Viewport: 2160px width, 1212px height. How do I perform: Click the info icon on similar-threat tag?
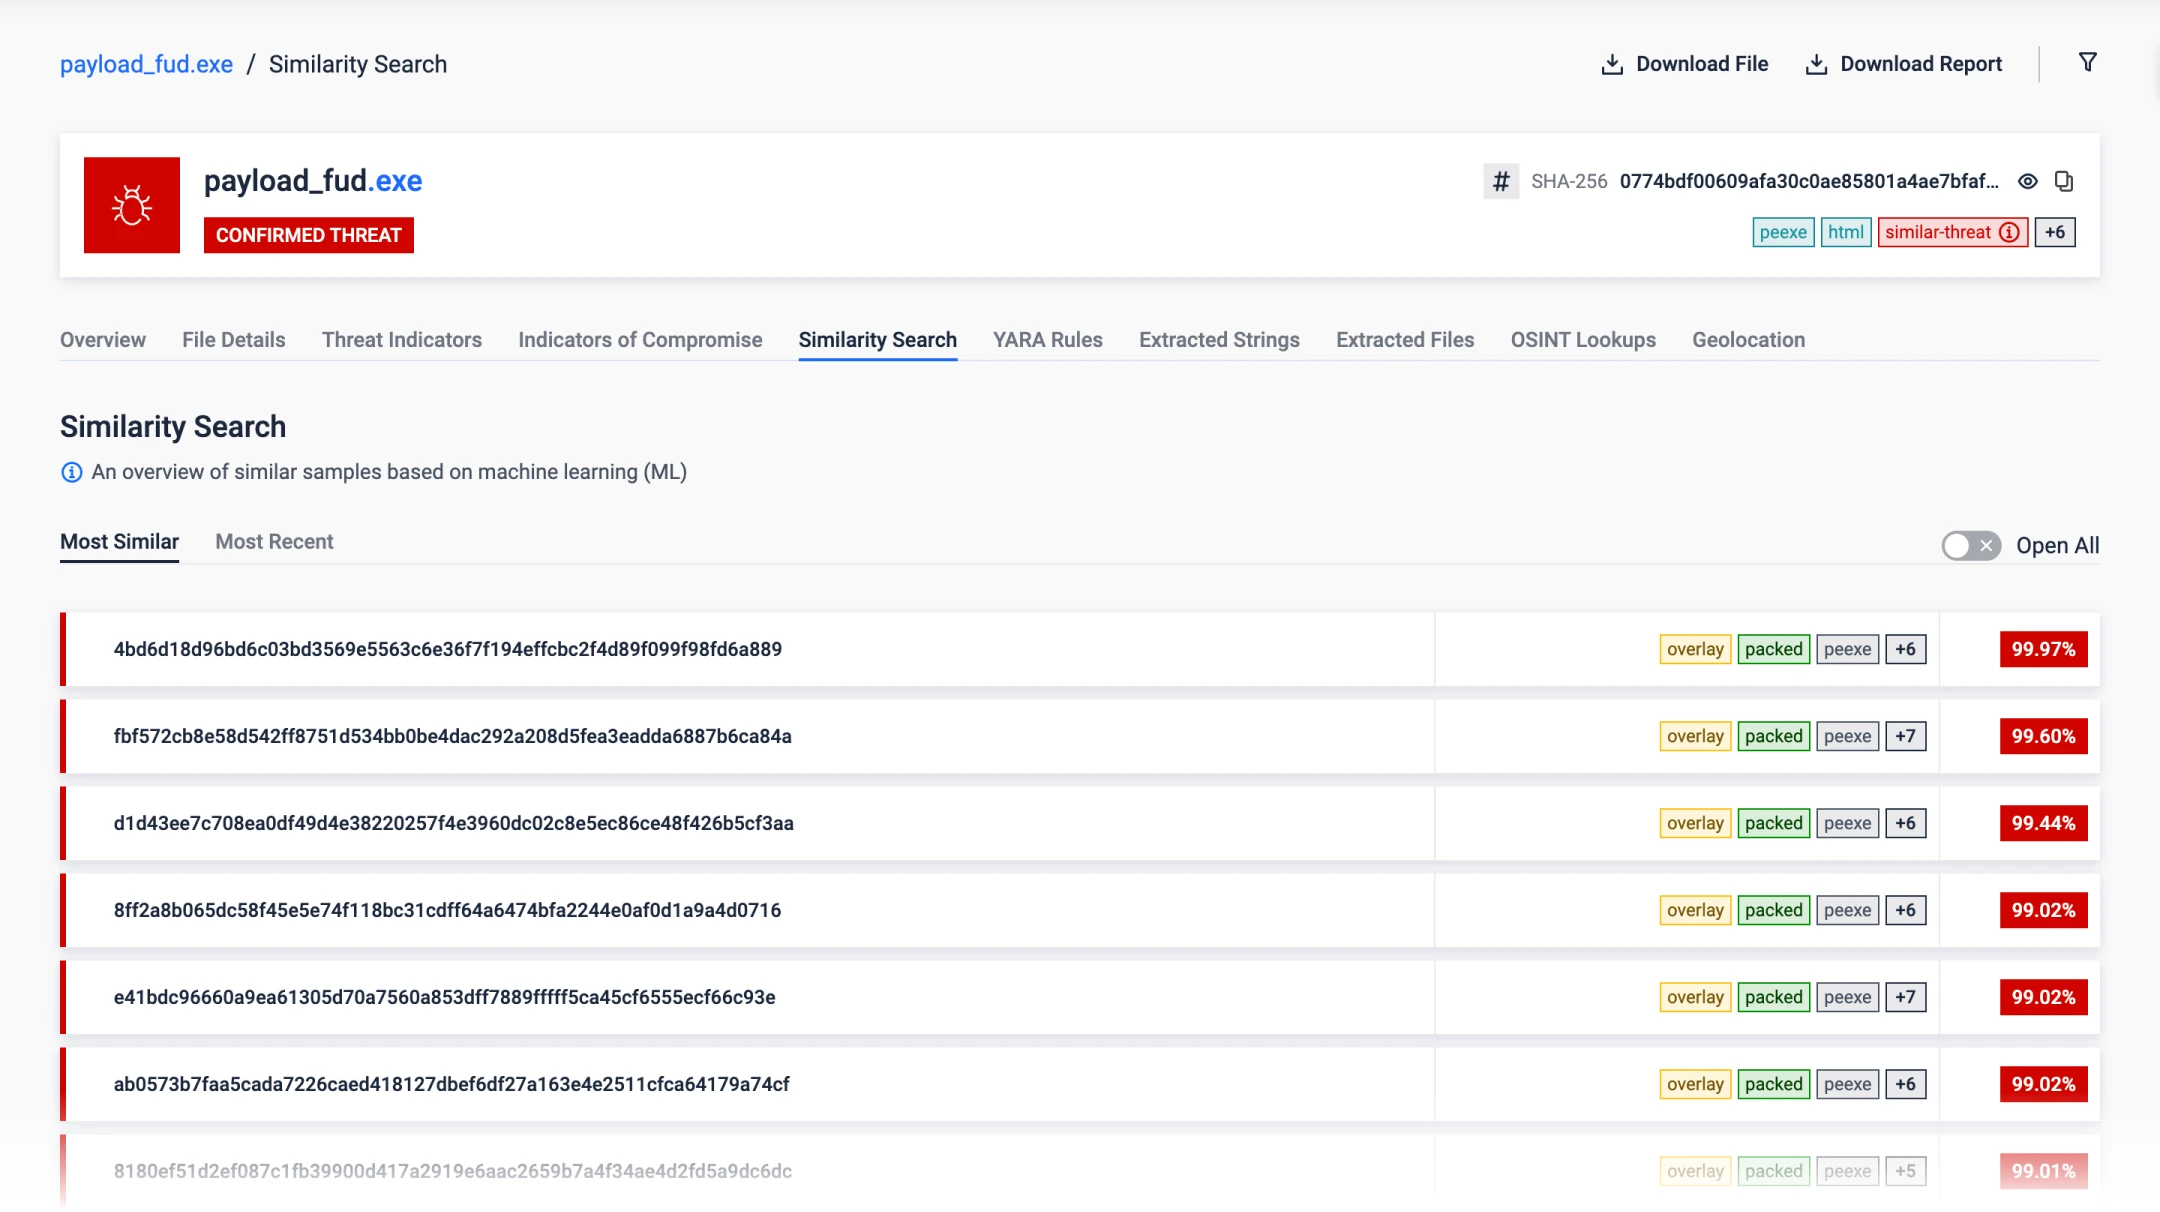click(x=2009, y=233)
